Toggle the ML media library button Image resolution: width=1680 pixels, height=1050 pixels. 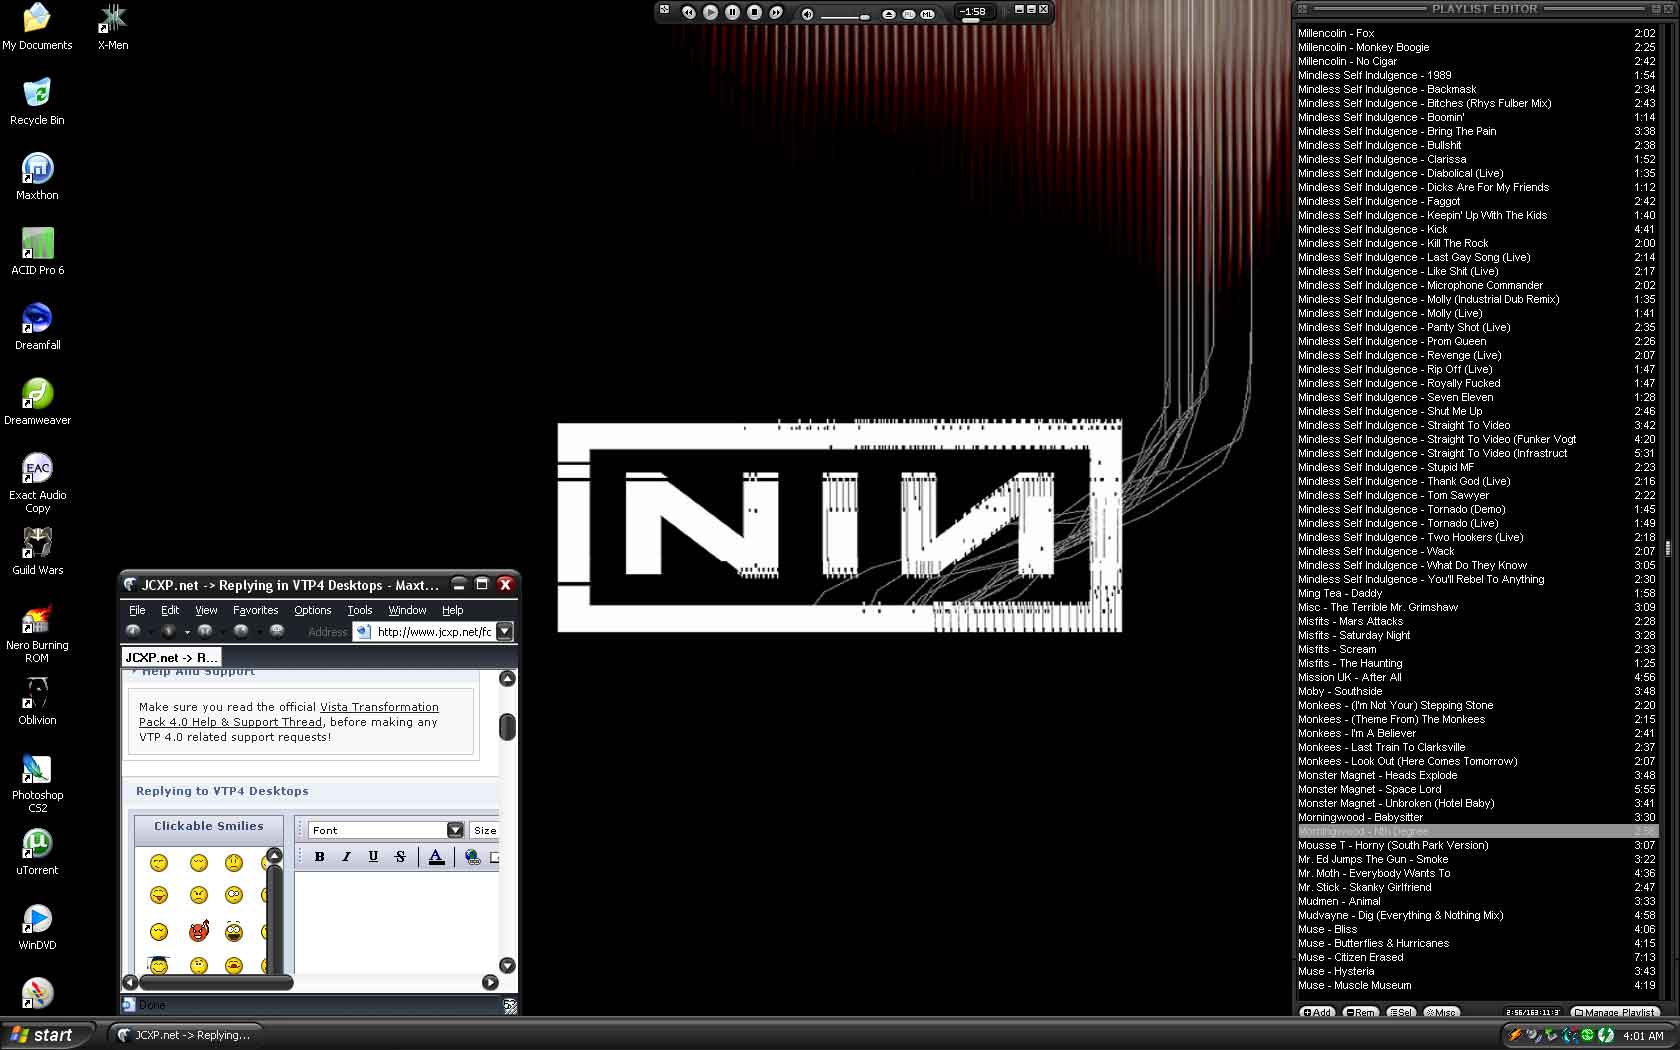tap(927, 14)
